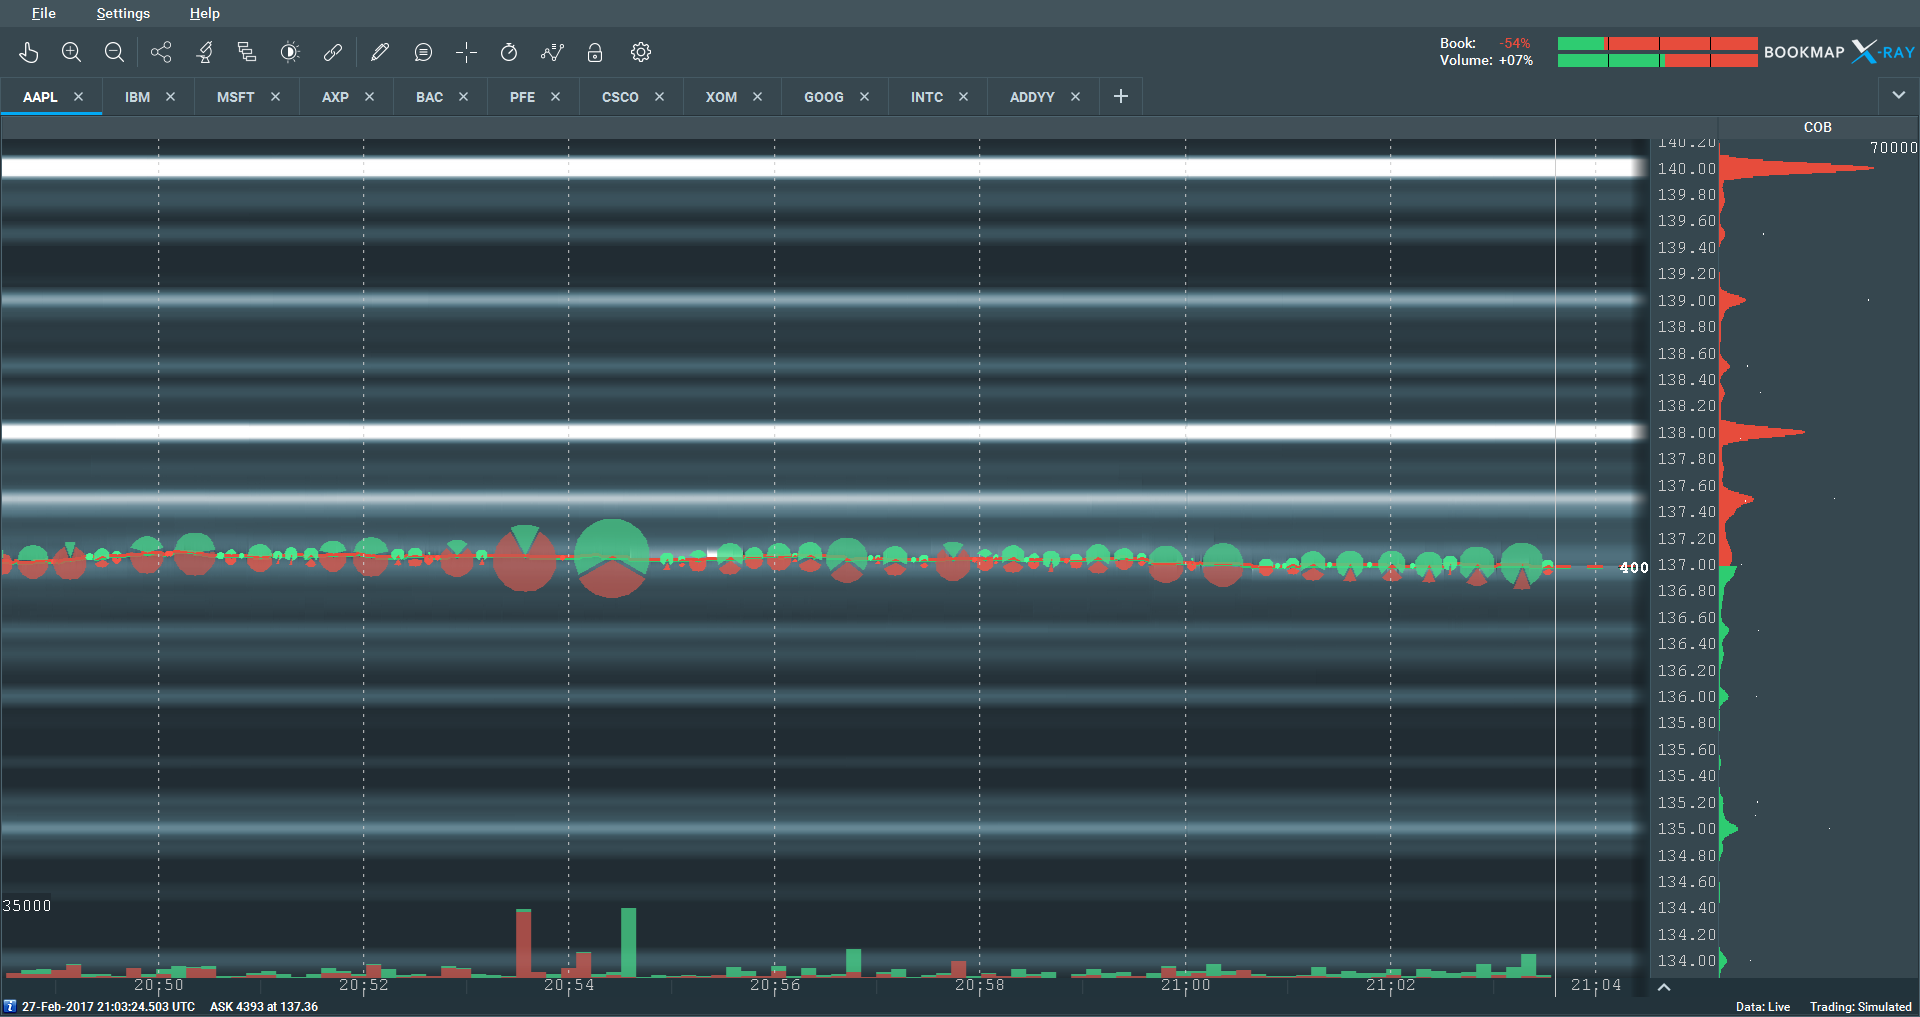Screen dimensions: 1920x1017
Task: Click the chain link icon
Action: pyautogui.click(x=333, y=52)
